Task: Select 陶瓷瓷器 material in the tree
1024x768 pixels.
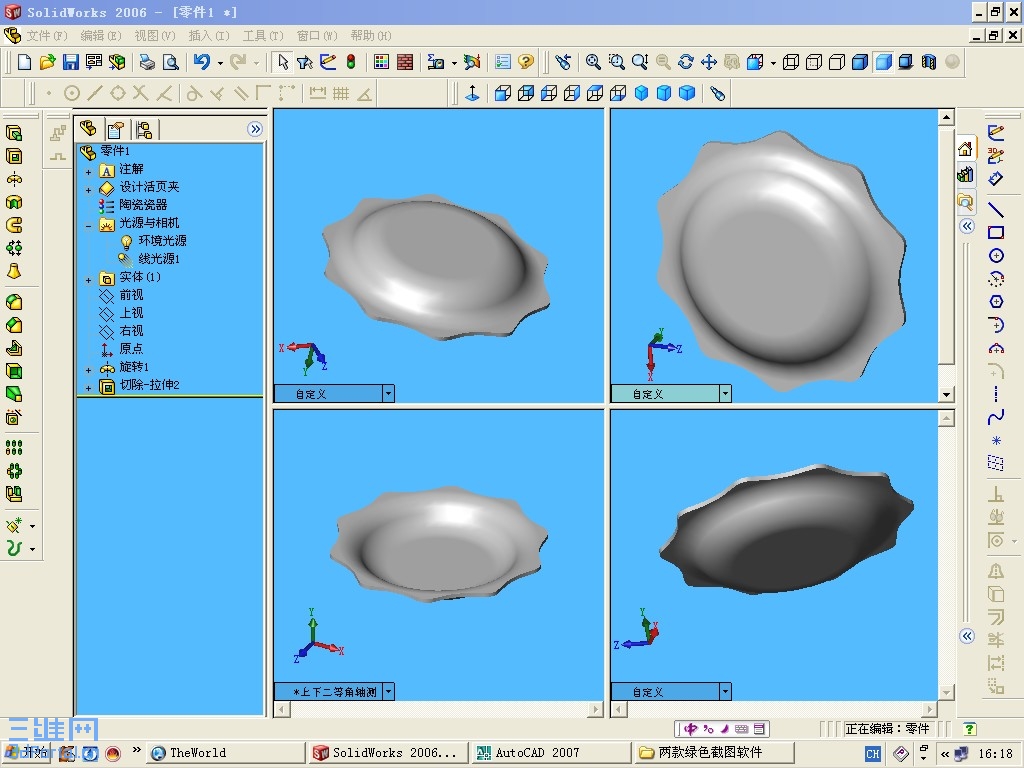Action: [x=143, y=205]
